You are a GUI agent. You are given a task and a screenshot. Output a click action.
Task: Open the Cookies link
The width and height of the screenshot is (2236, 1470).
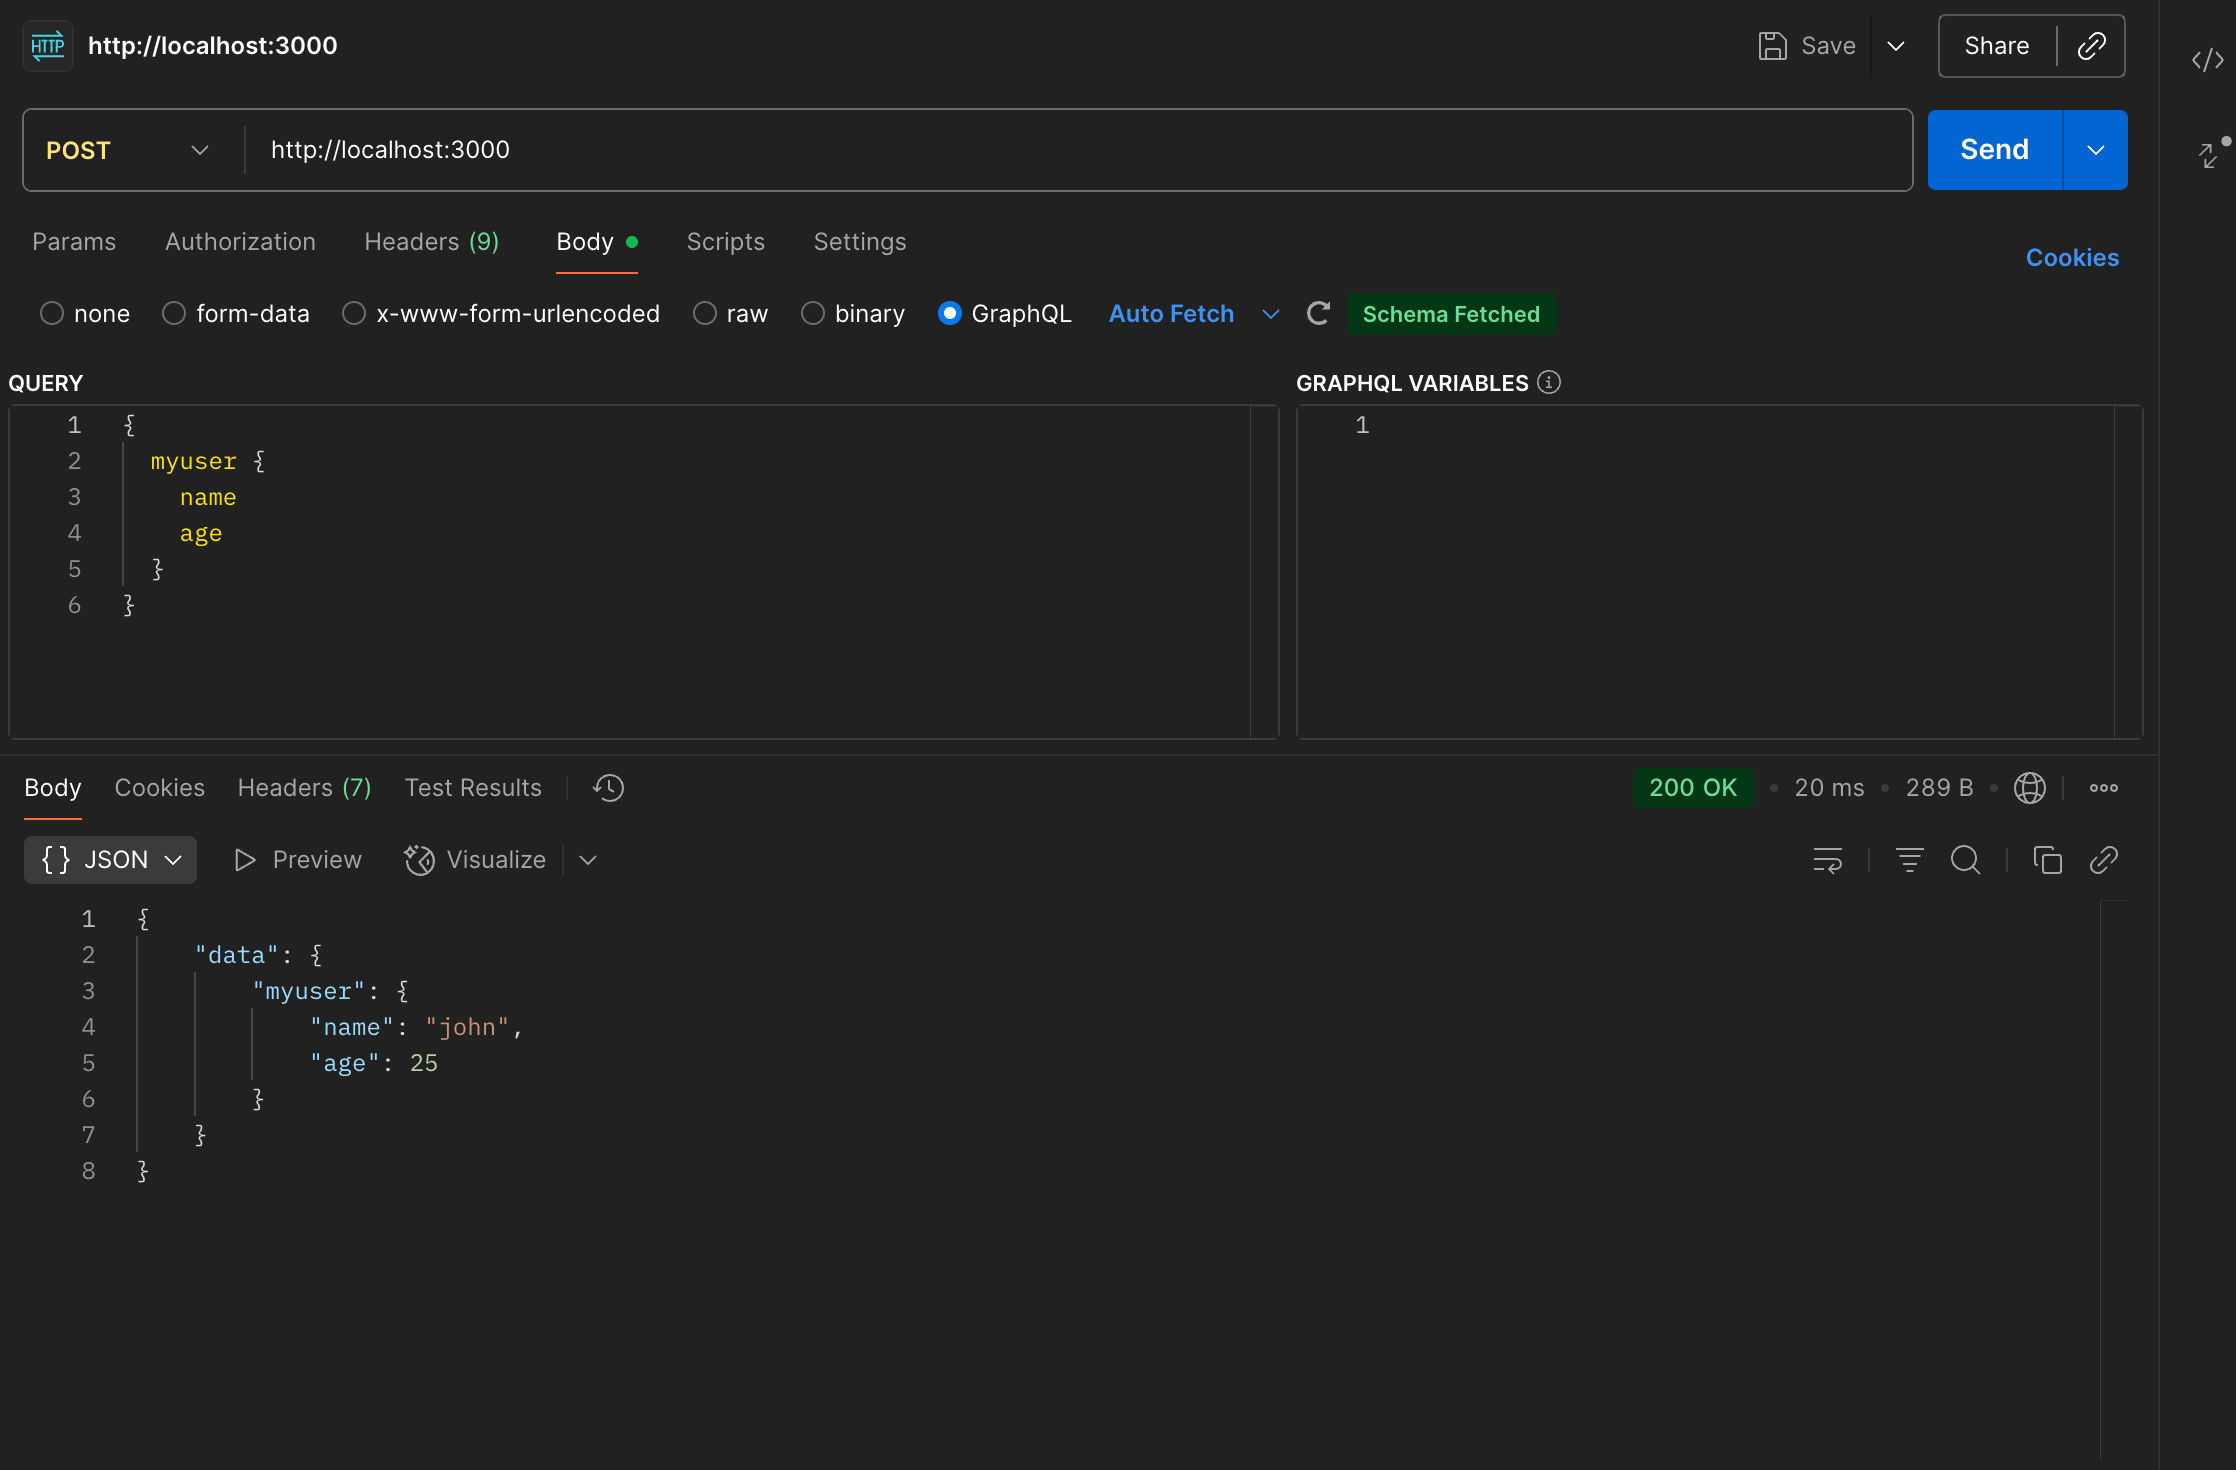tap(2072, 258)
